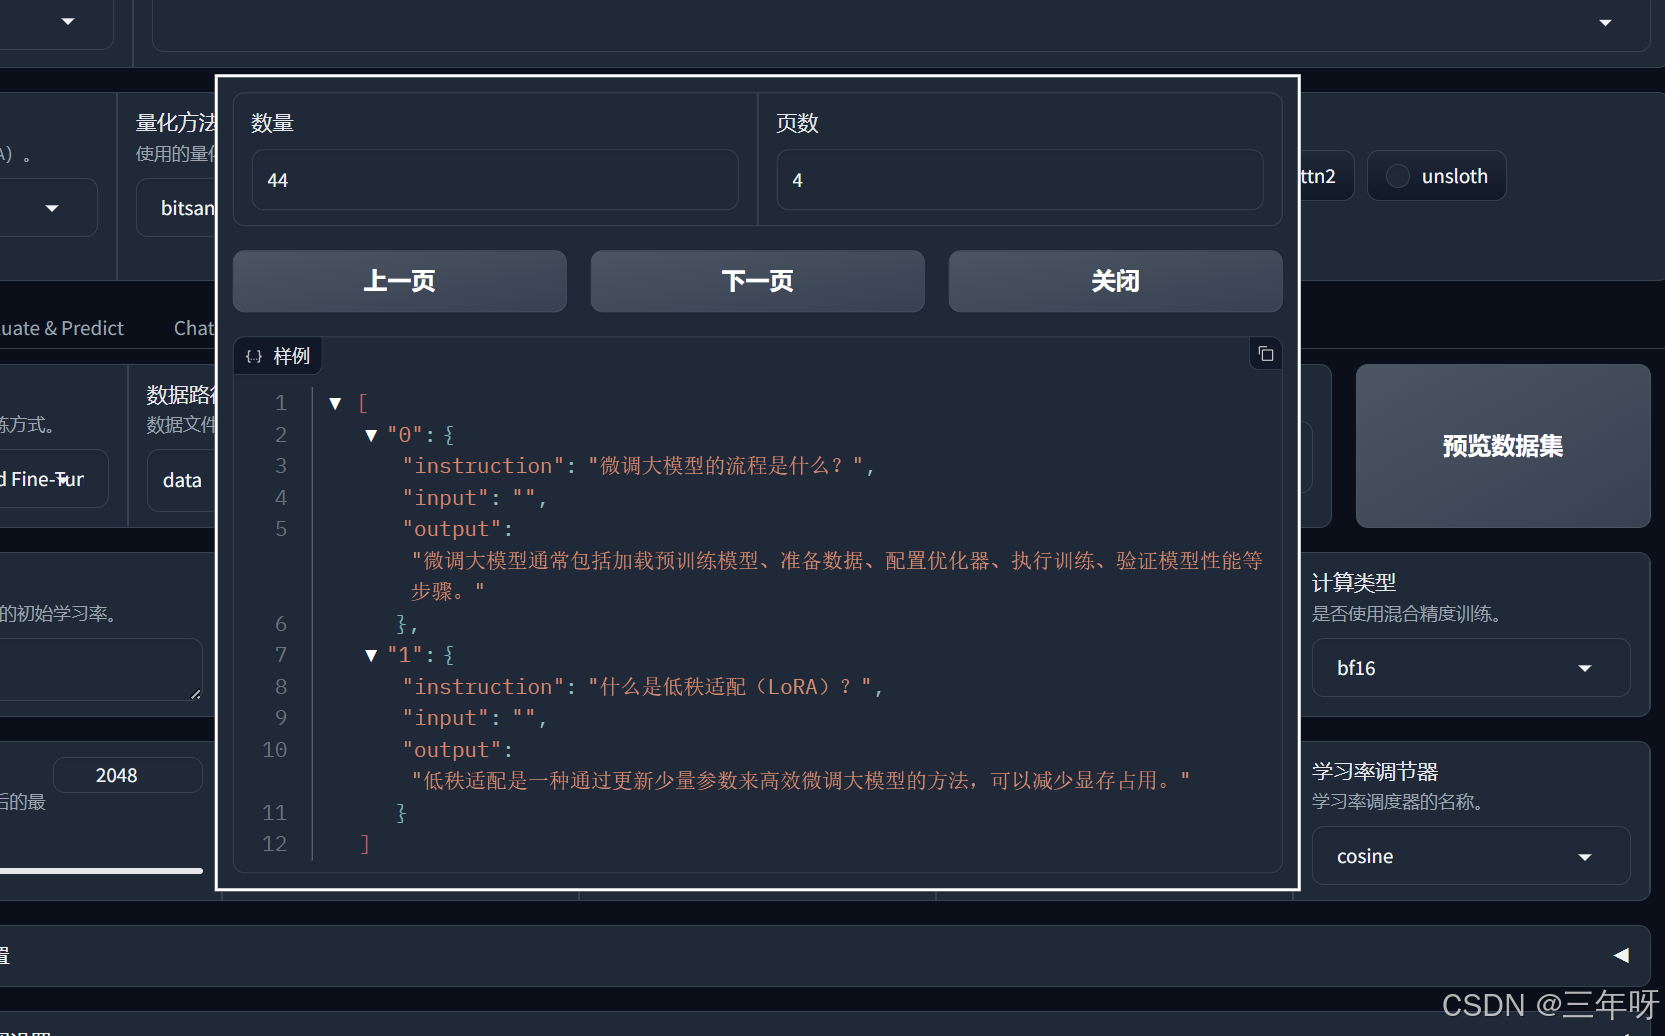Click the data path field showing data
Screen dimensions: 1665x1036
click(182, 480)
